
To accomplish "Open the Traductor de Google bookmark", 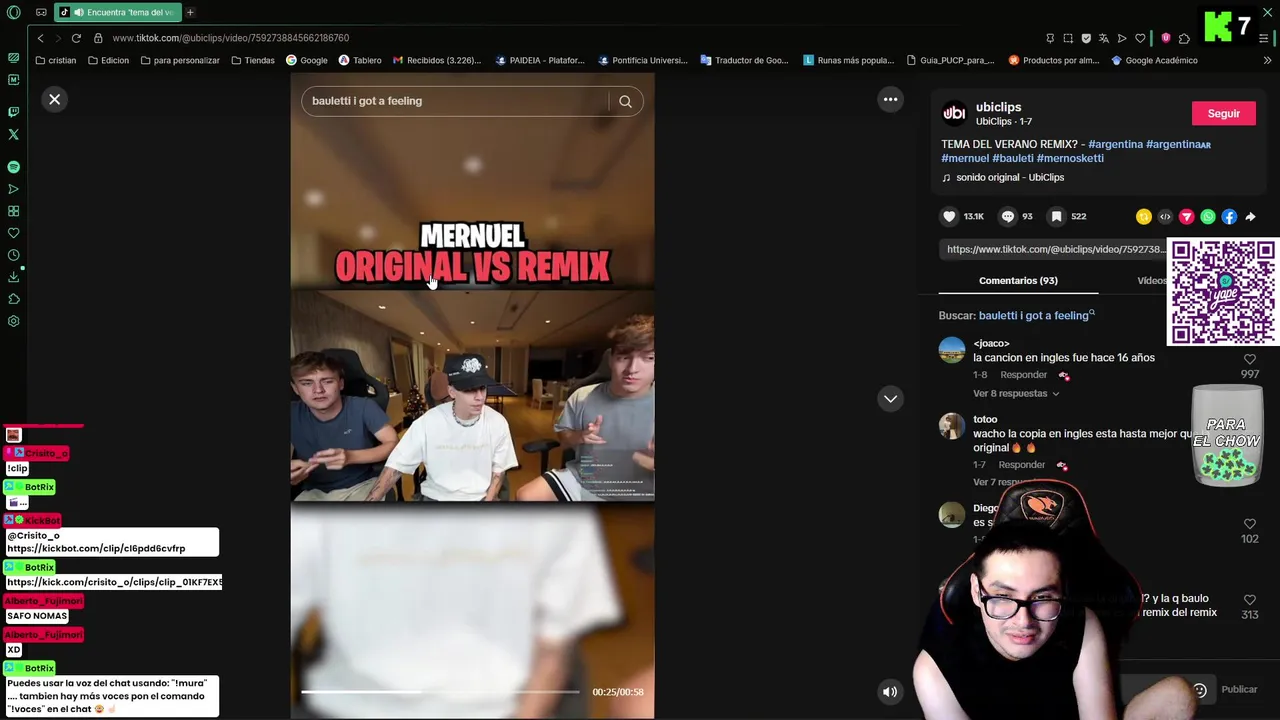I will (x=745, y=60).
